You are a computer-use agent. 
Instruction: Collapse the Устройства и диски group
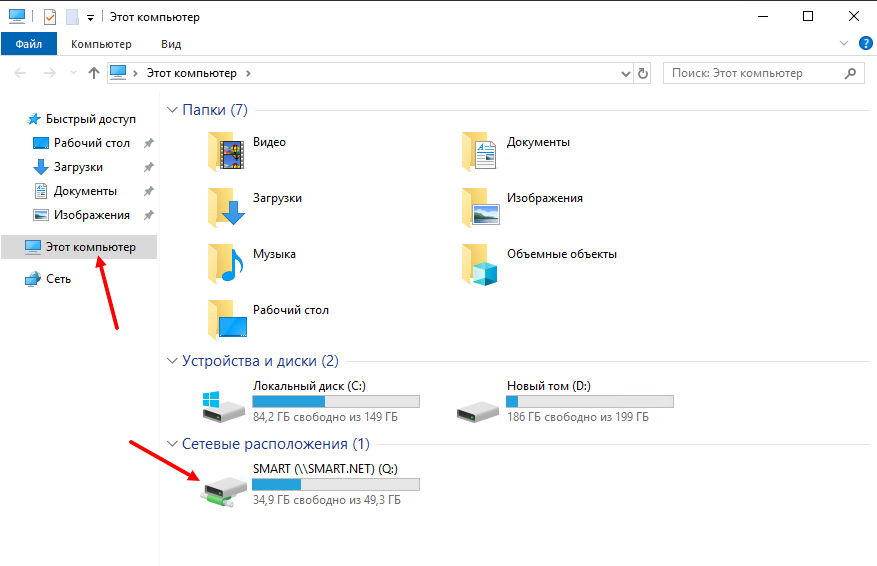[x=172, y=360]
